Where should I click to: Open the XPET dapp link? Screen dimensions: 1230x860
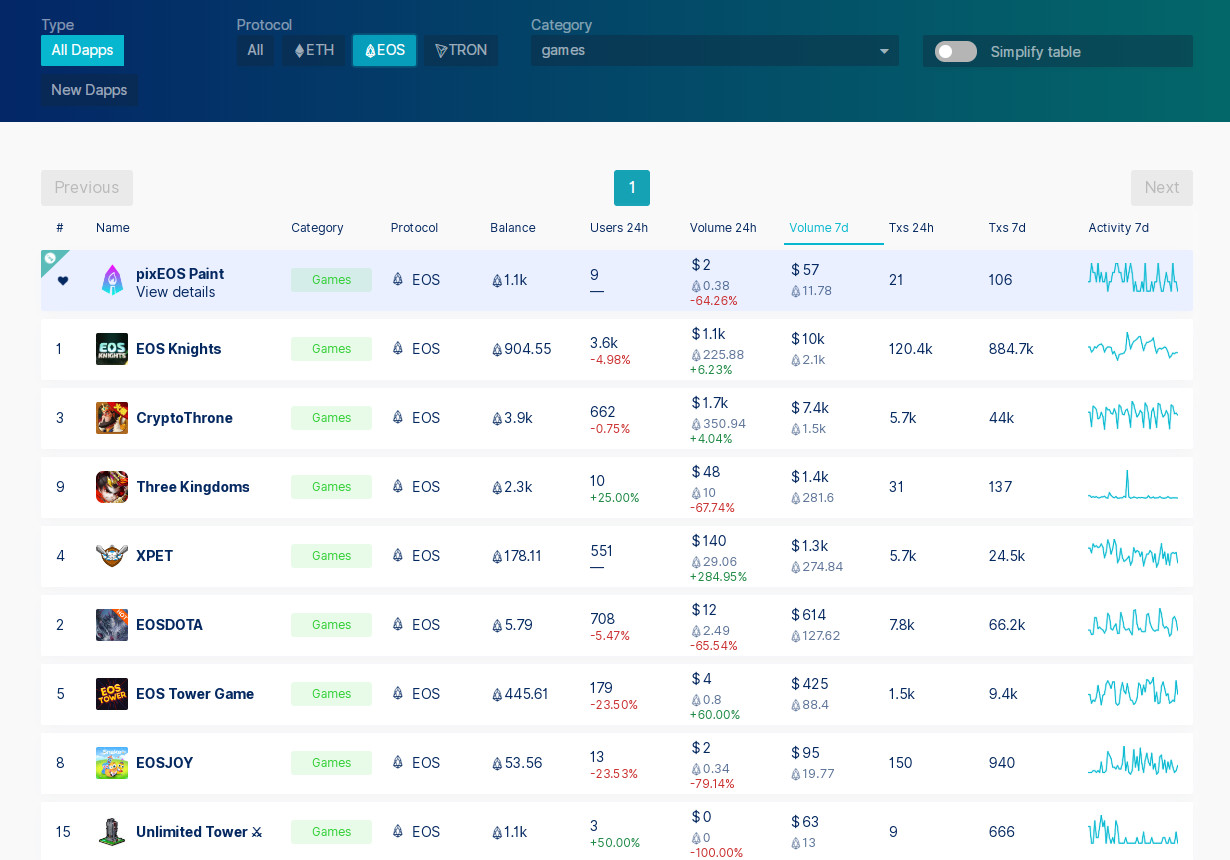coord(155,556)
